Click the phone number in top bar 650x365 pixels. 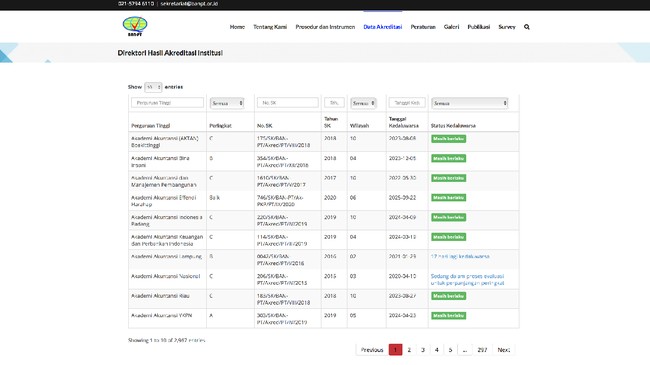tap(136, 4)
